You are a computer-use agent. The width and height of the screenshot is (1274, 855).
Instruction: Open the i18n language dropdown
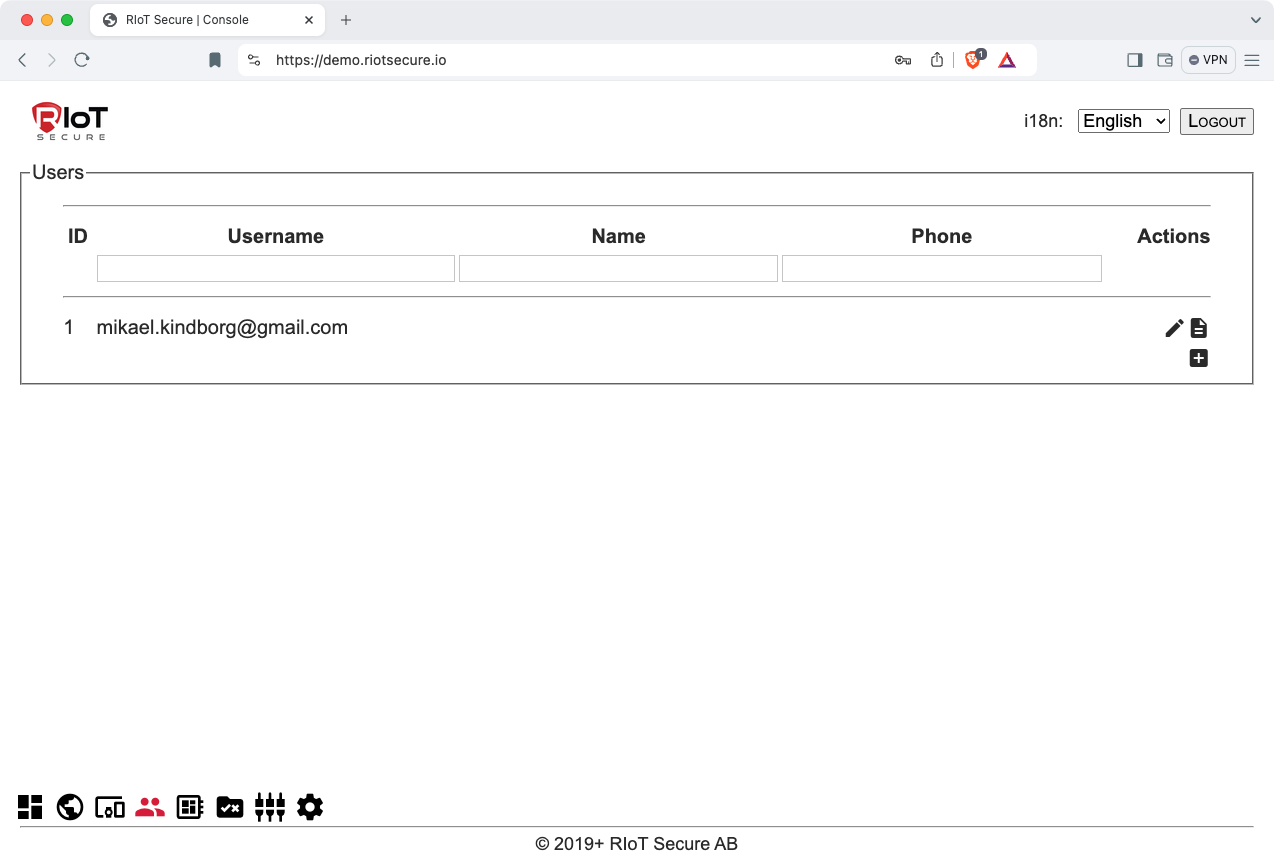[1123, 121]
